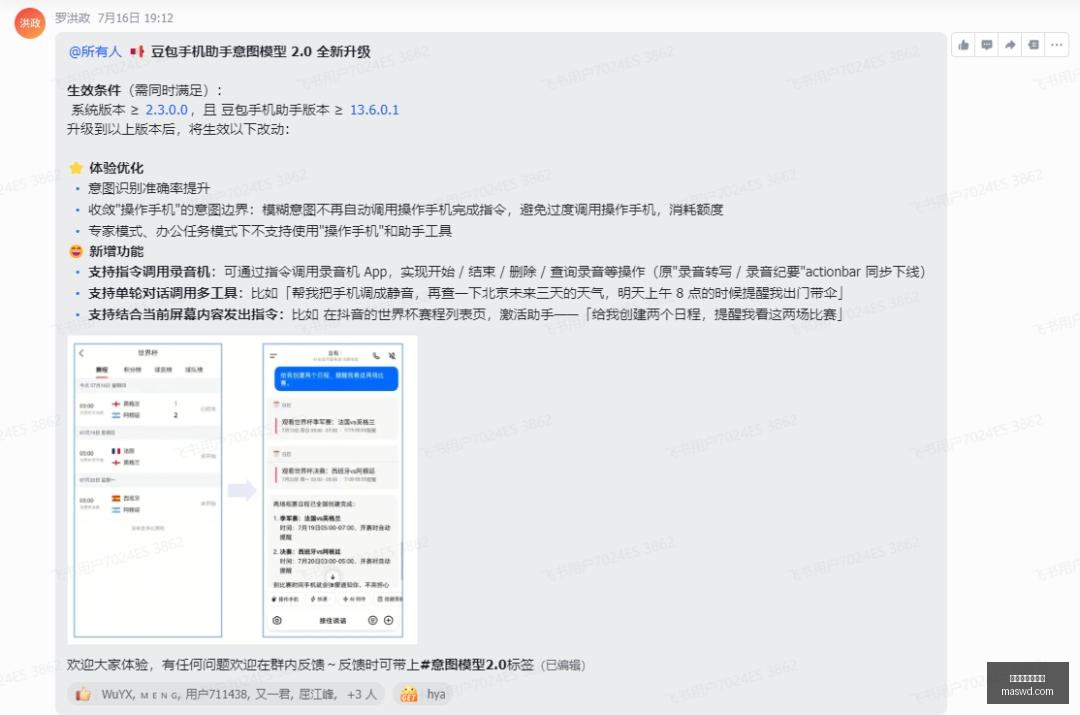This screenshot has width=1080, height=715.
Task: Click sender name 罗洪政
Action: pyautogui.click(x=72, y=18)
